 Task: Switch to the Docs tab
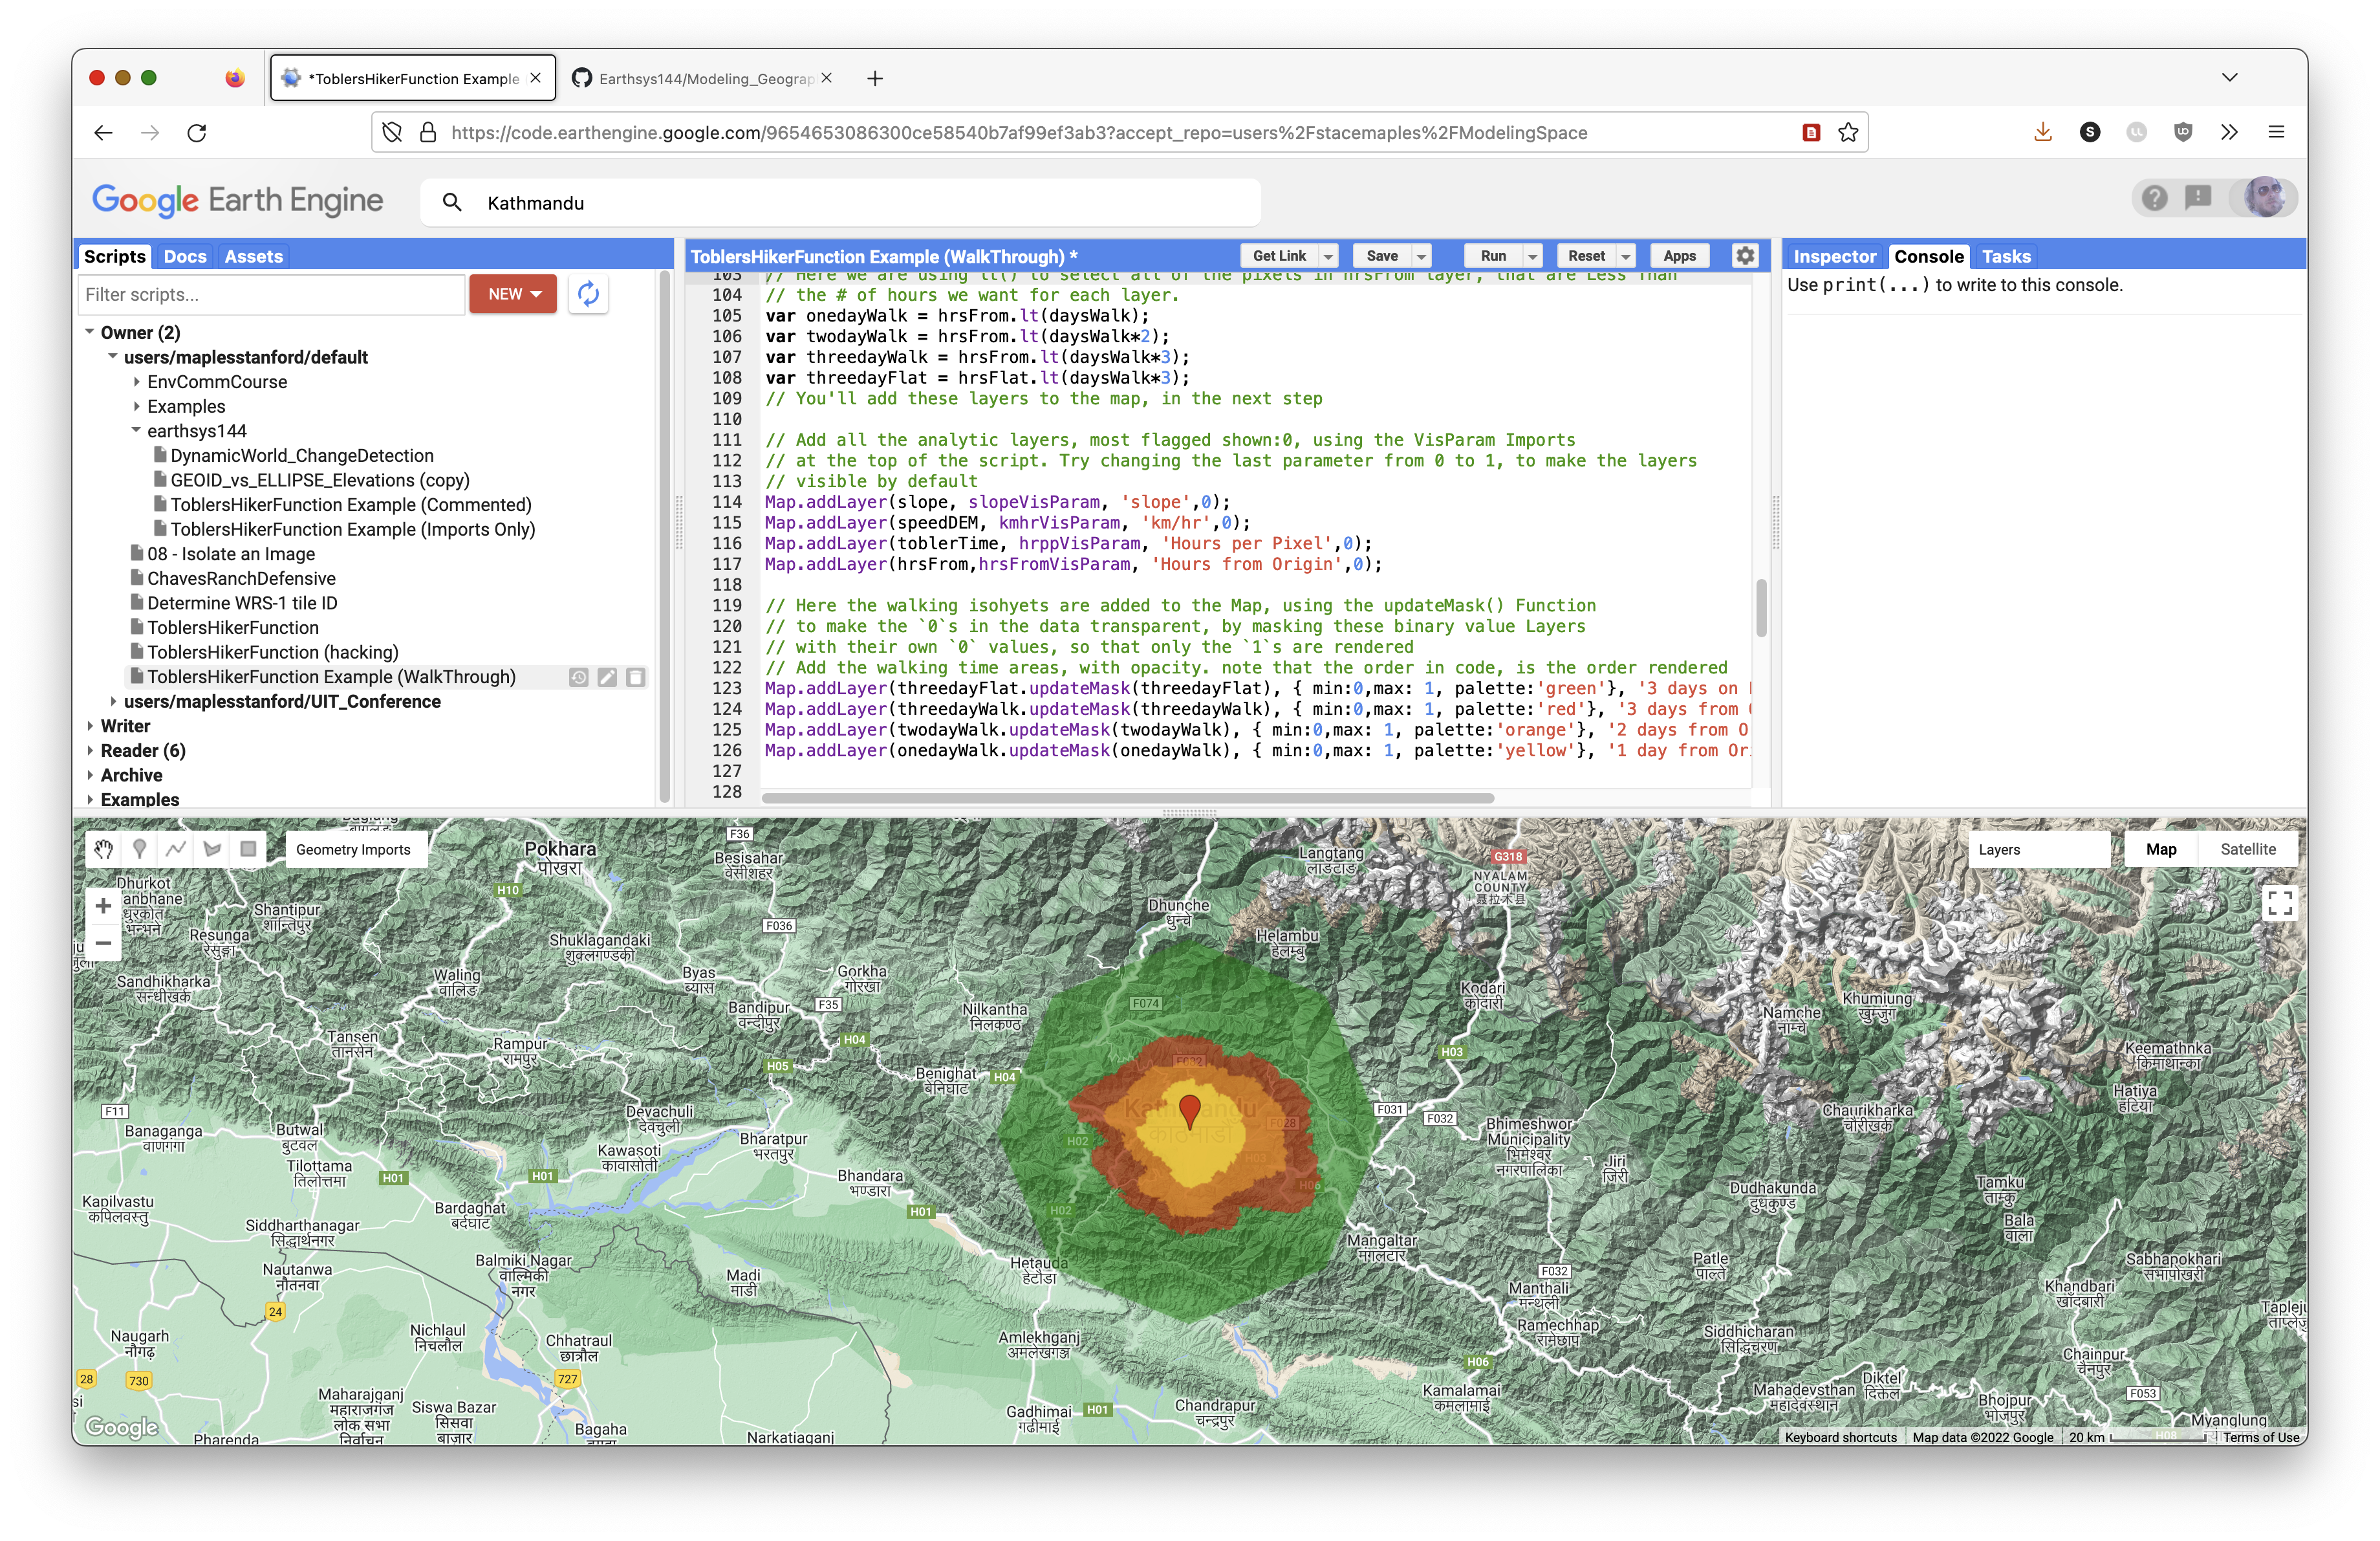pos(185,256)
